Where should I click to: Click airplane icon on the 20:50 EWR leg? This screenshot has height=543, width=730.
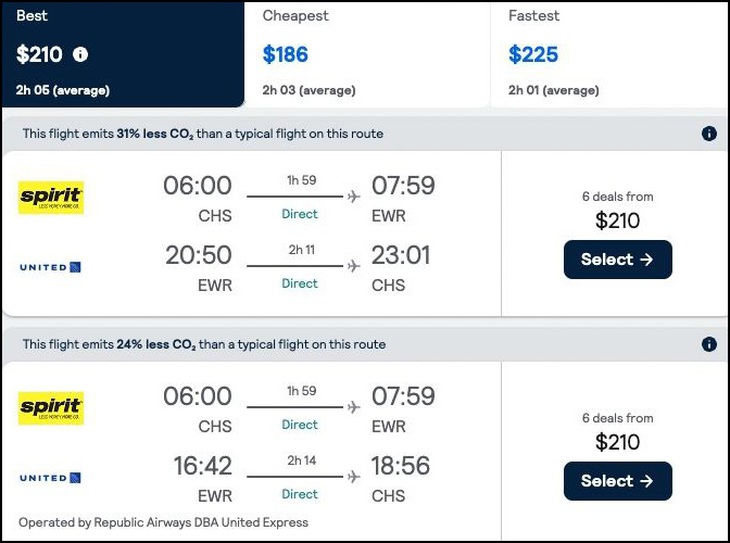coord(353,266)
